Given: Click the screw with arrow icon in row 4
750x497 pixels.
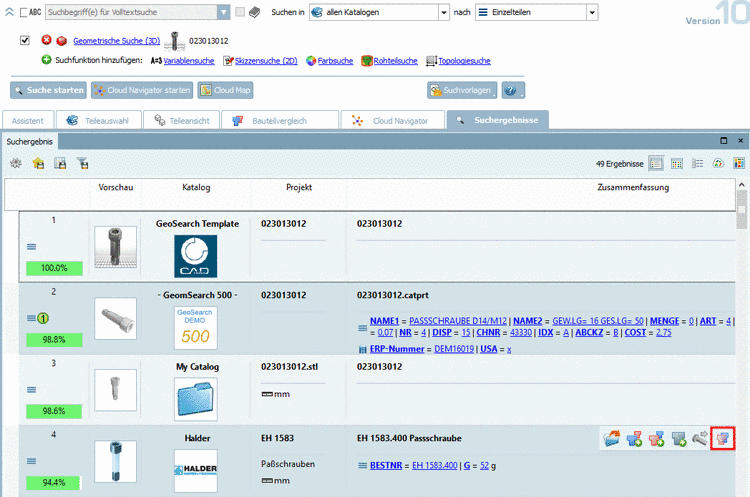Looking at the screenshot, I should (x=701, y=438).
